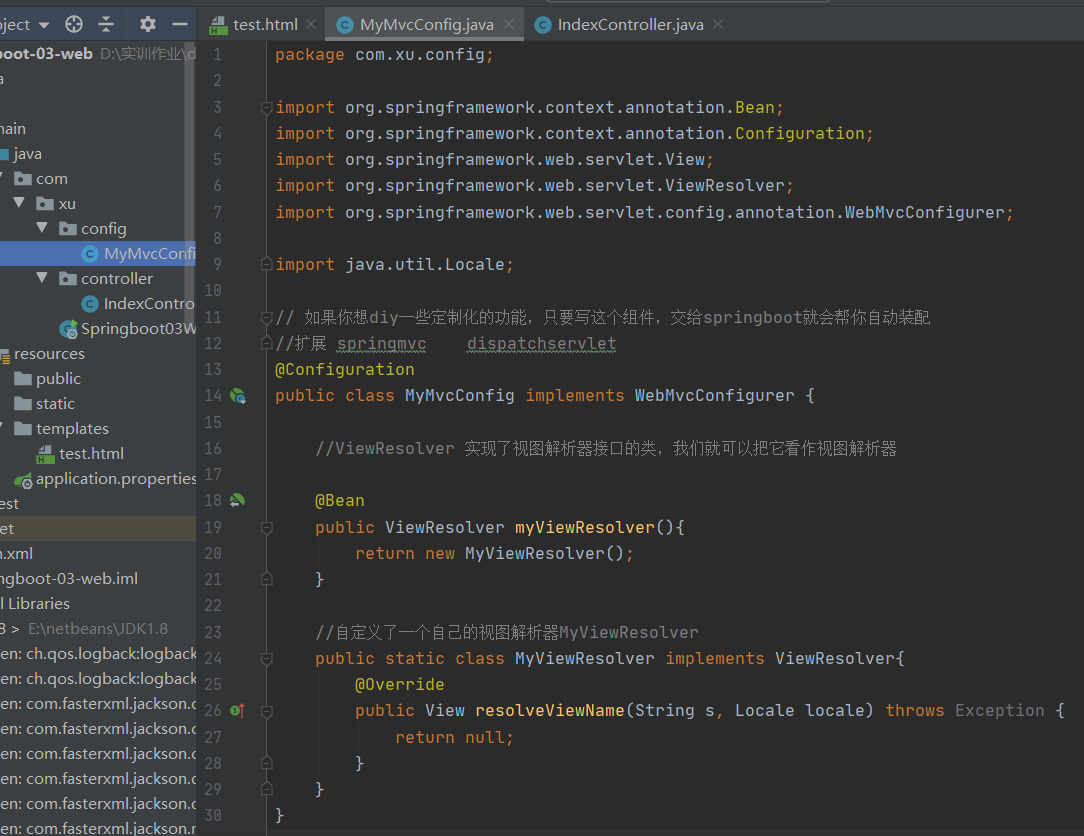Open Project panel settings gear
1084x836 pixels.
(148, 24)
